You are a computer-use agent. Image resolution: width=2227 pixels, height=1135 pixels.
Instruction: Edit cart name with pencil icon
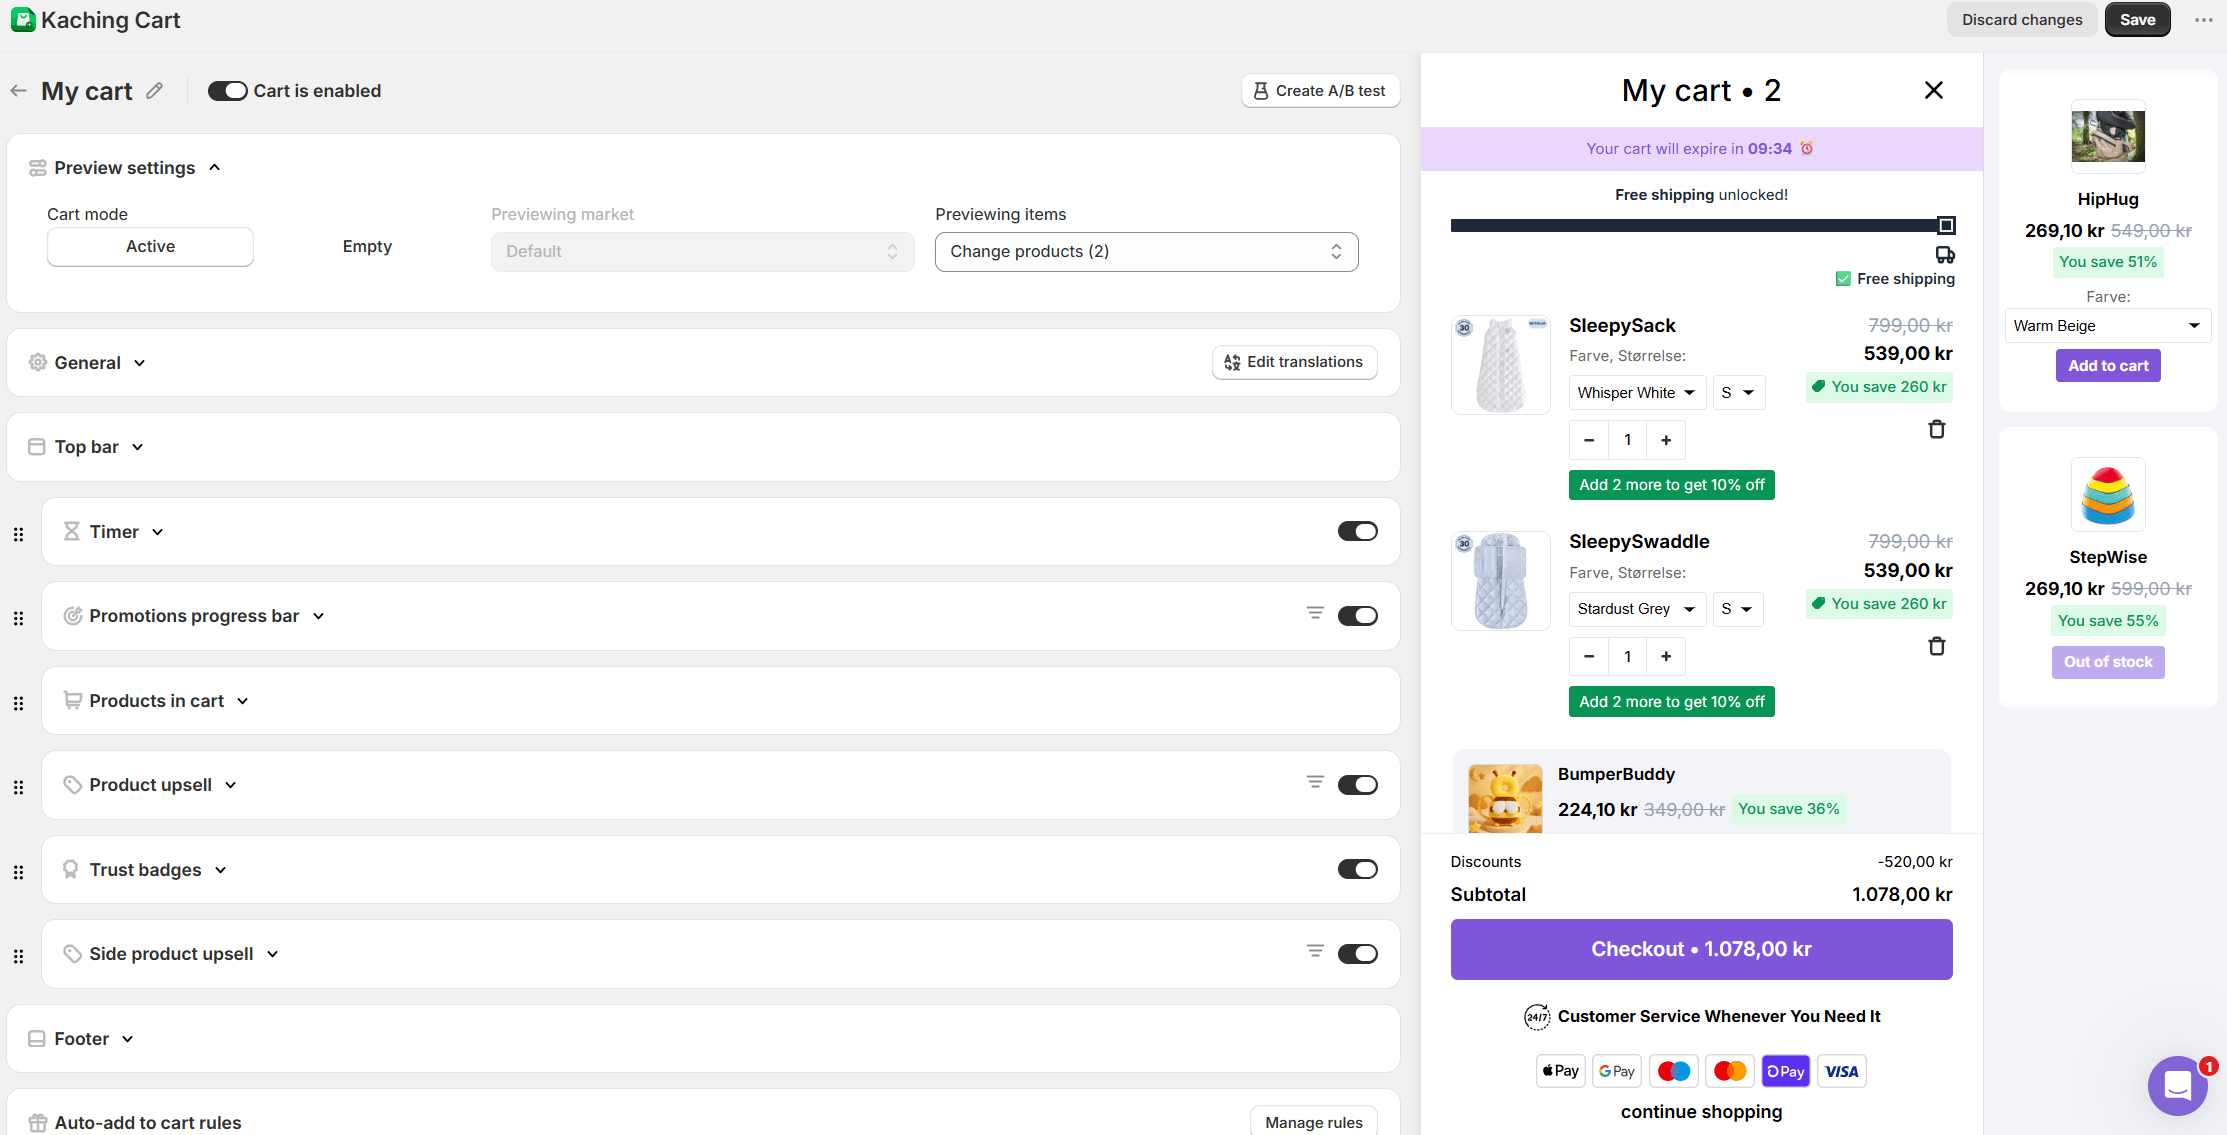[154, 91]
